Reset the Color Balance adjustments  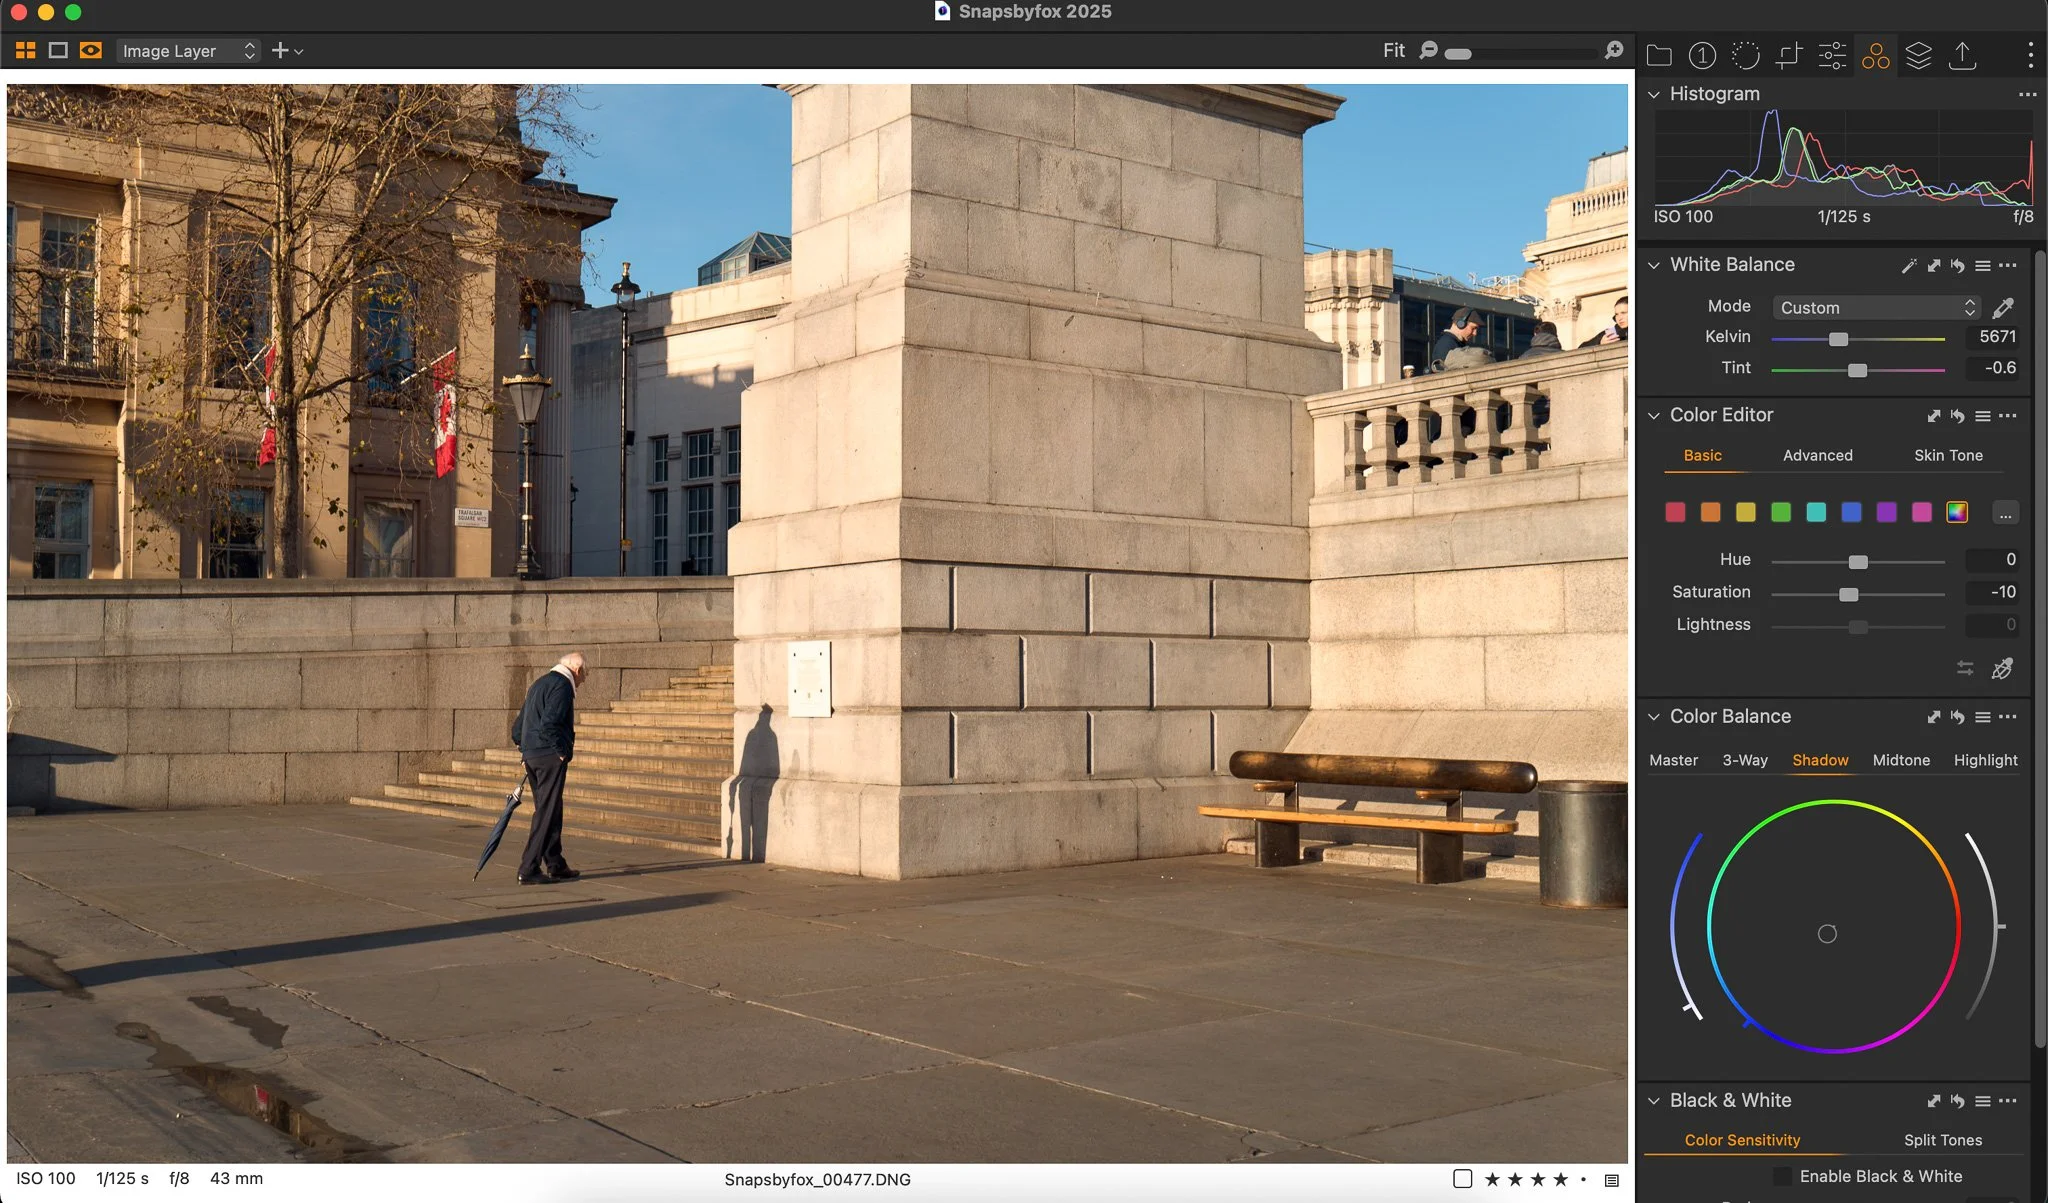(1957, 717)
